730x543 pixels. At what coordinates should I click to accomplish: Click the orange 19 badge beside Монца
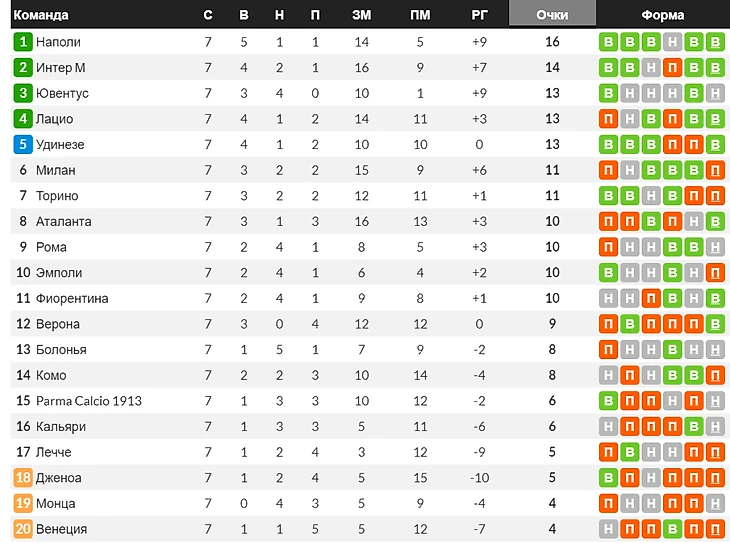tap(23, 503)
